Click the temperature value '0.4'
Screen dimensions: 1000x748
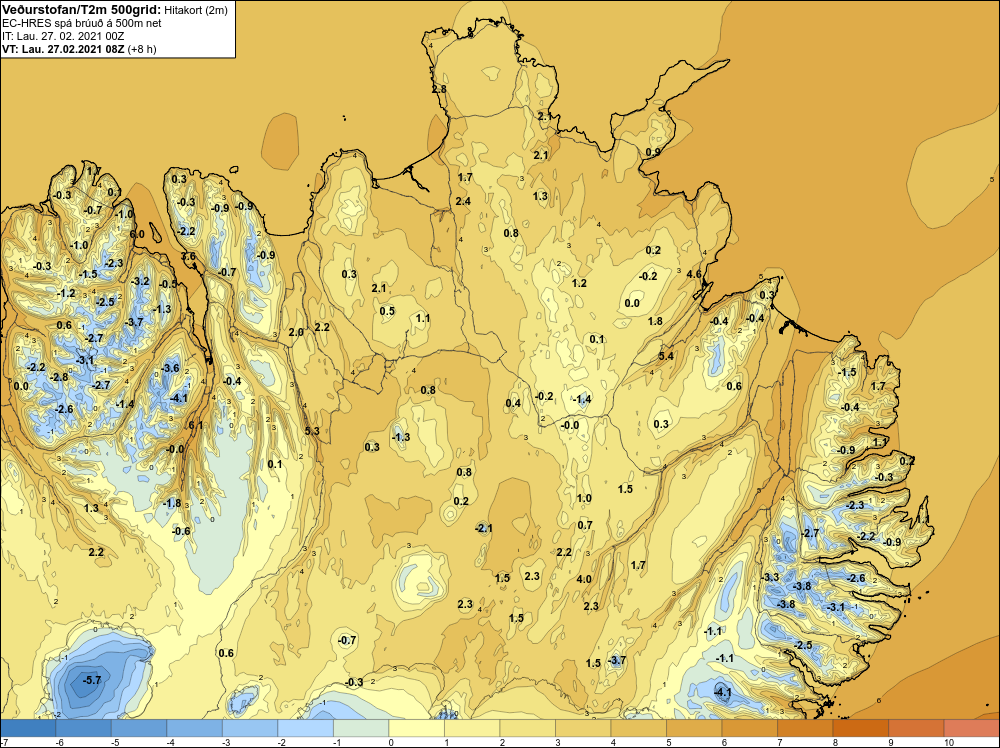pyautogui.click(x=513, y=403)
